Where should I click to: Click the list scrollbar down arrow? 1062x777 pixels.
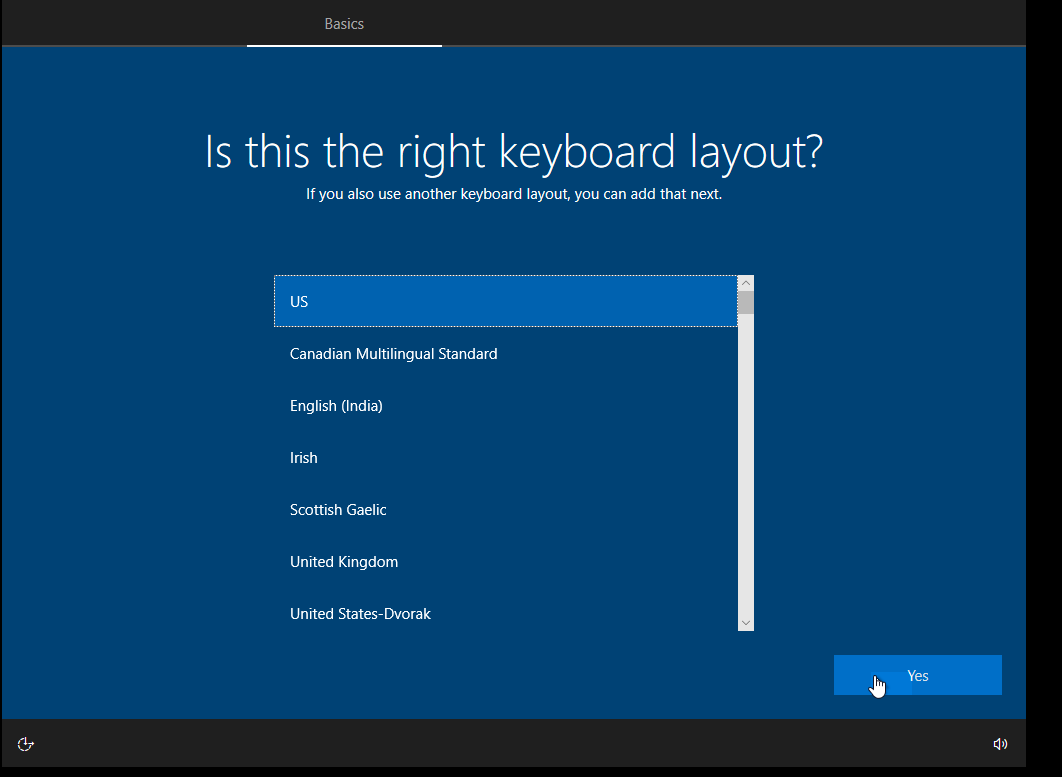click(746, 623)
